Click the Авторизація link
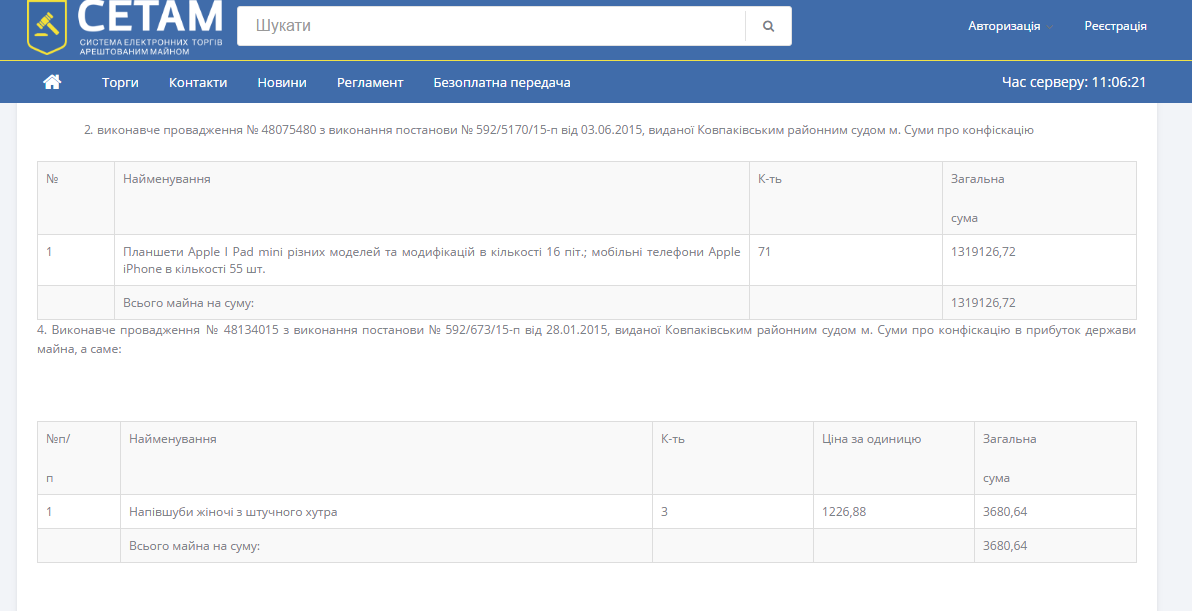 click(x=1004, y=26)
